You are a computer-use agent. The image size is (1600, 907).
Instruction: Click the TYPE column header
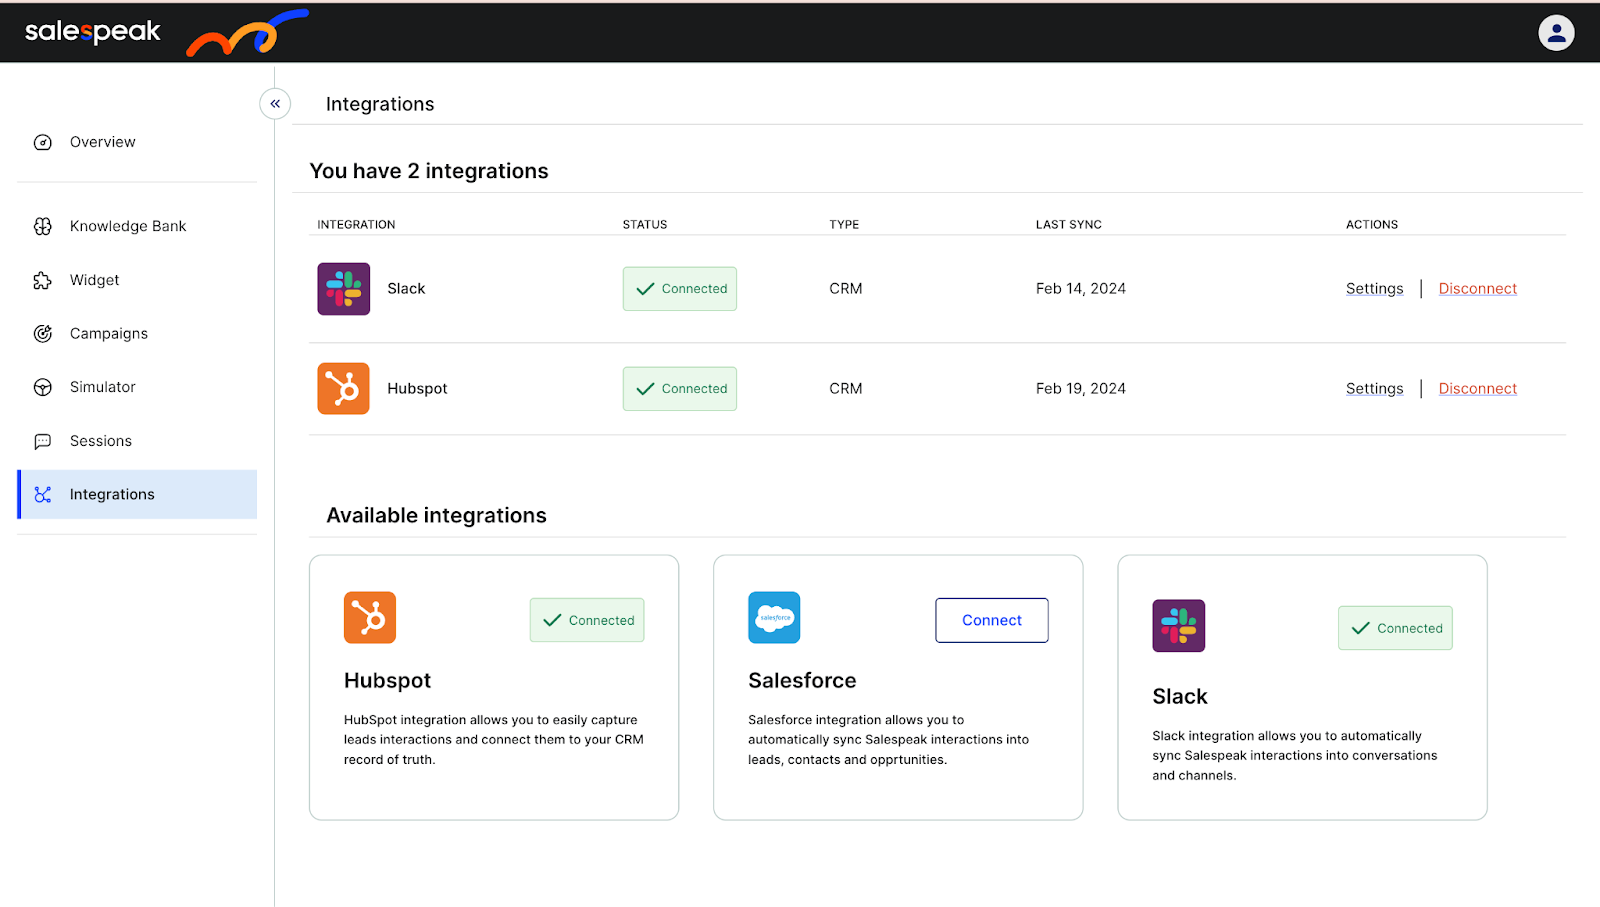pos(844,224)
